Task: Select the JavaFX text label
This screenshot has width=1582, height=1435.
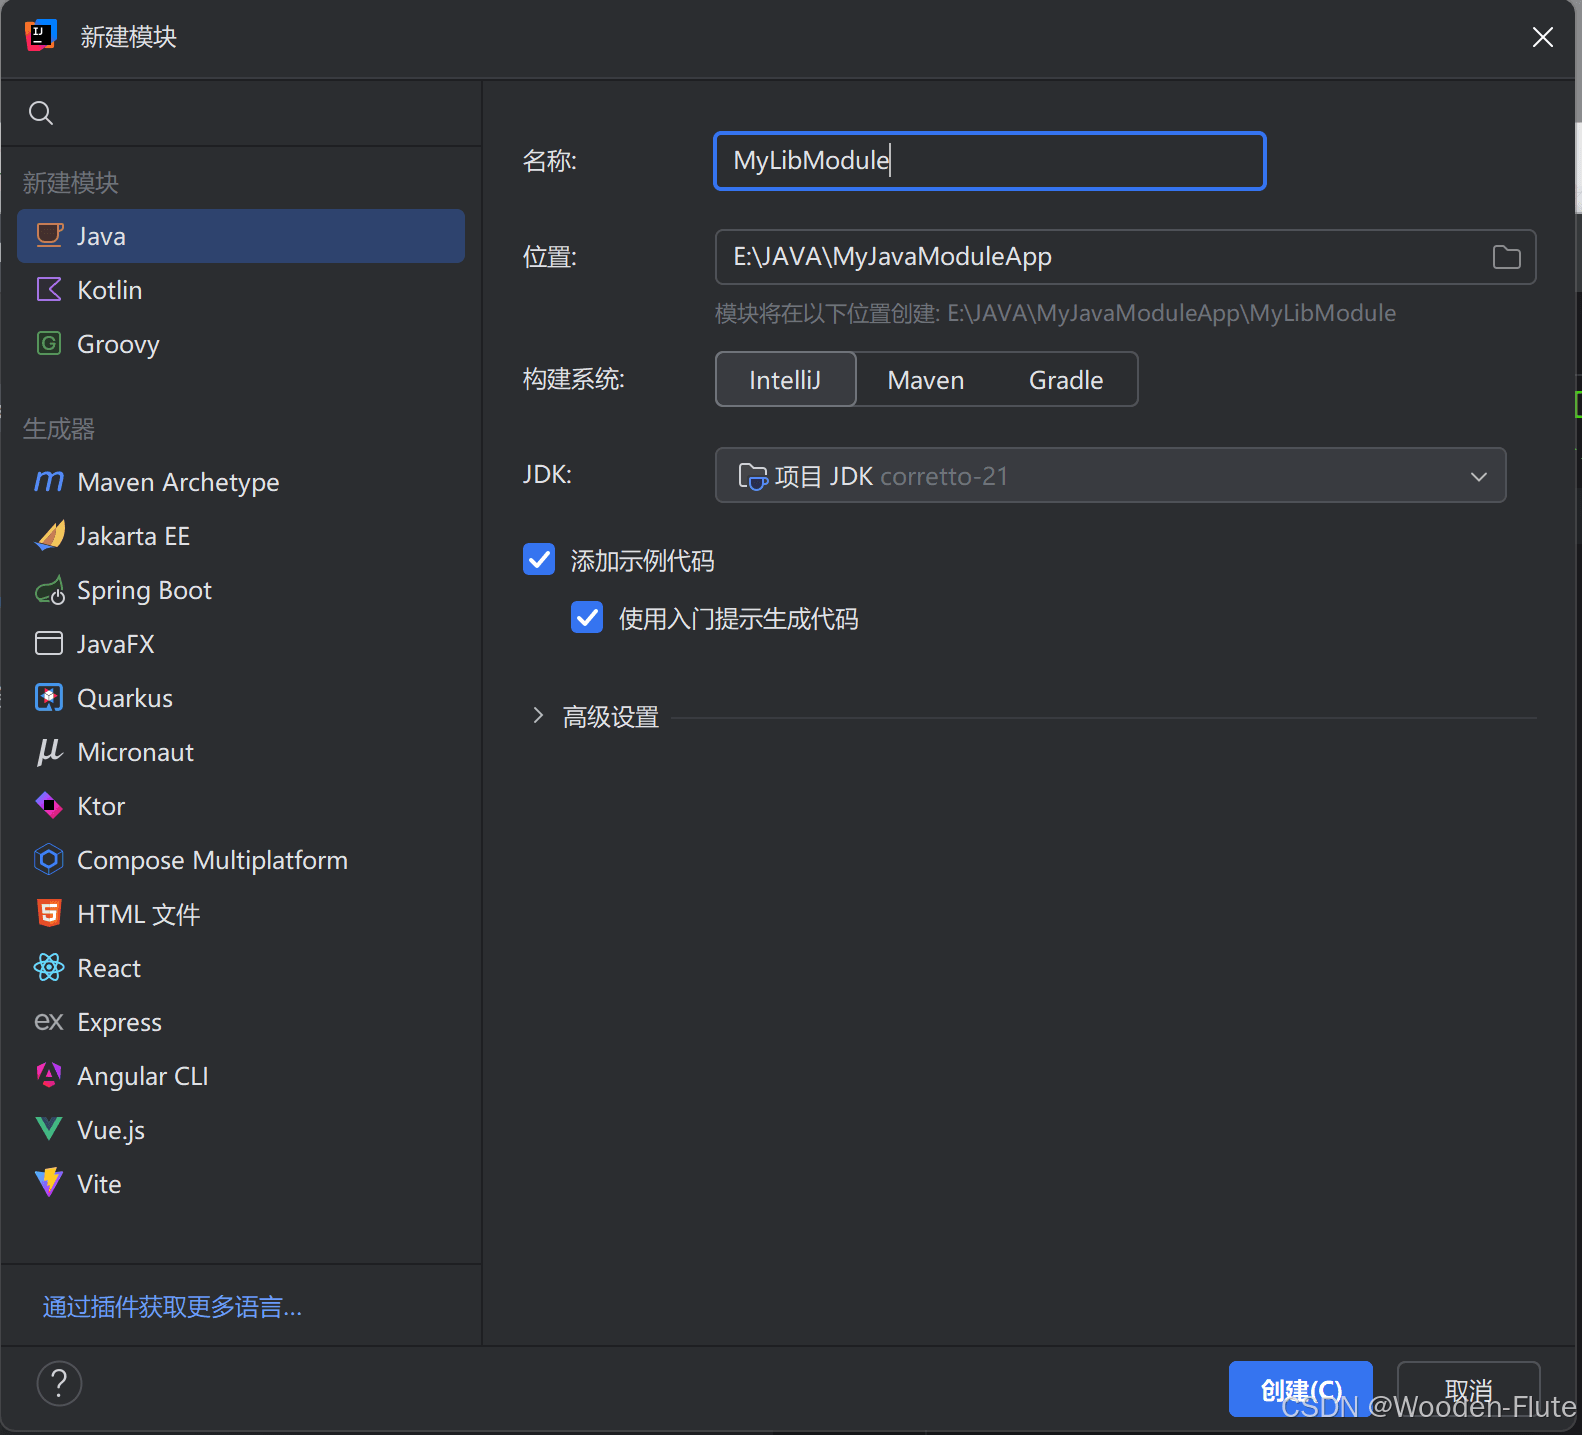Action: coord(116,644)
